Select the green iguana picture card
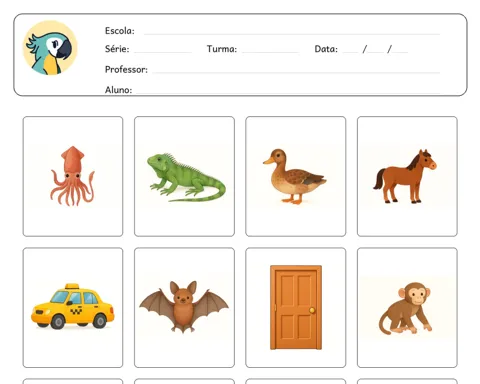Image resolution: width=480 pixels, height=384 pixels. (x=184, y=176)
